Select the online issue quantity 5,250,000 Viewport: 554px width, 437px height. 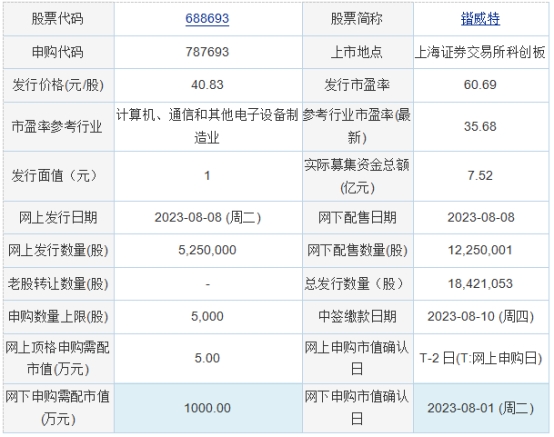click(x=207, y=250)
